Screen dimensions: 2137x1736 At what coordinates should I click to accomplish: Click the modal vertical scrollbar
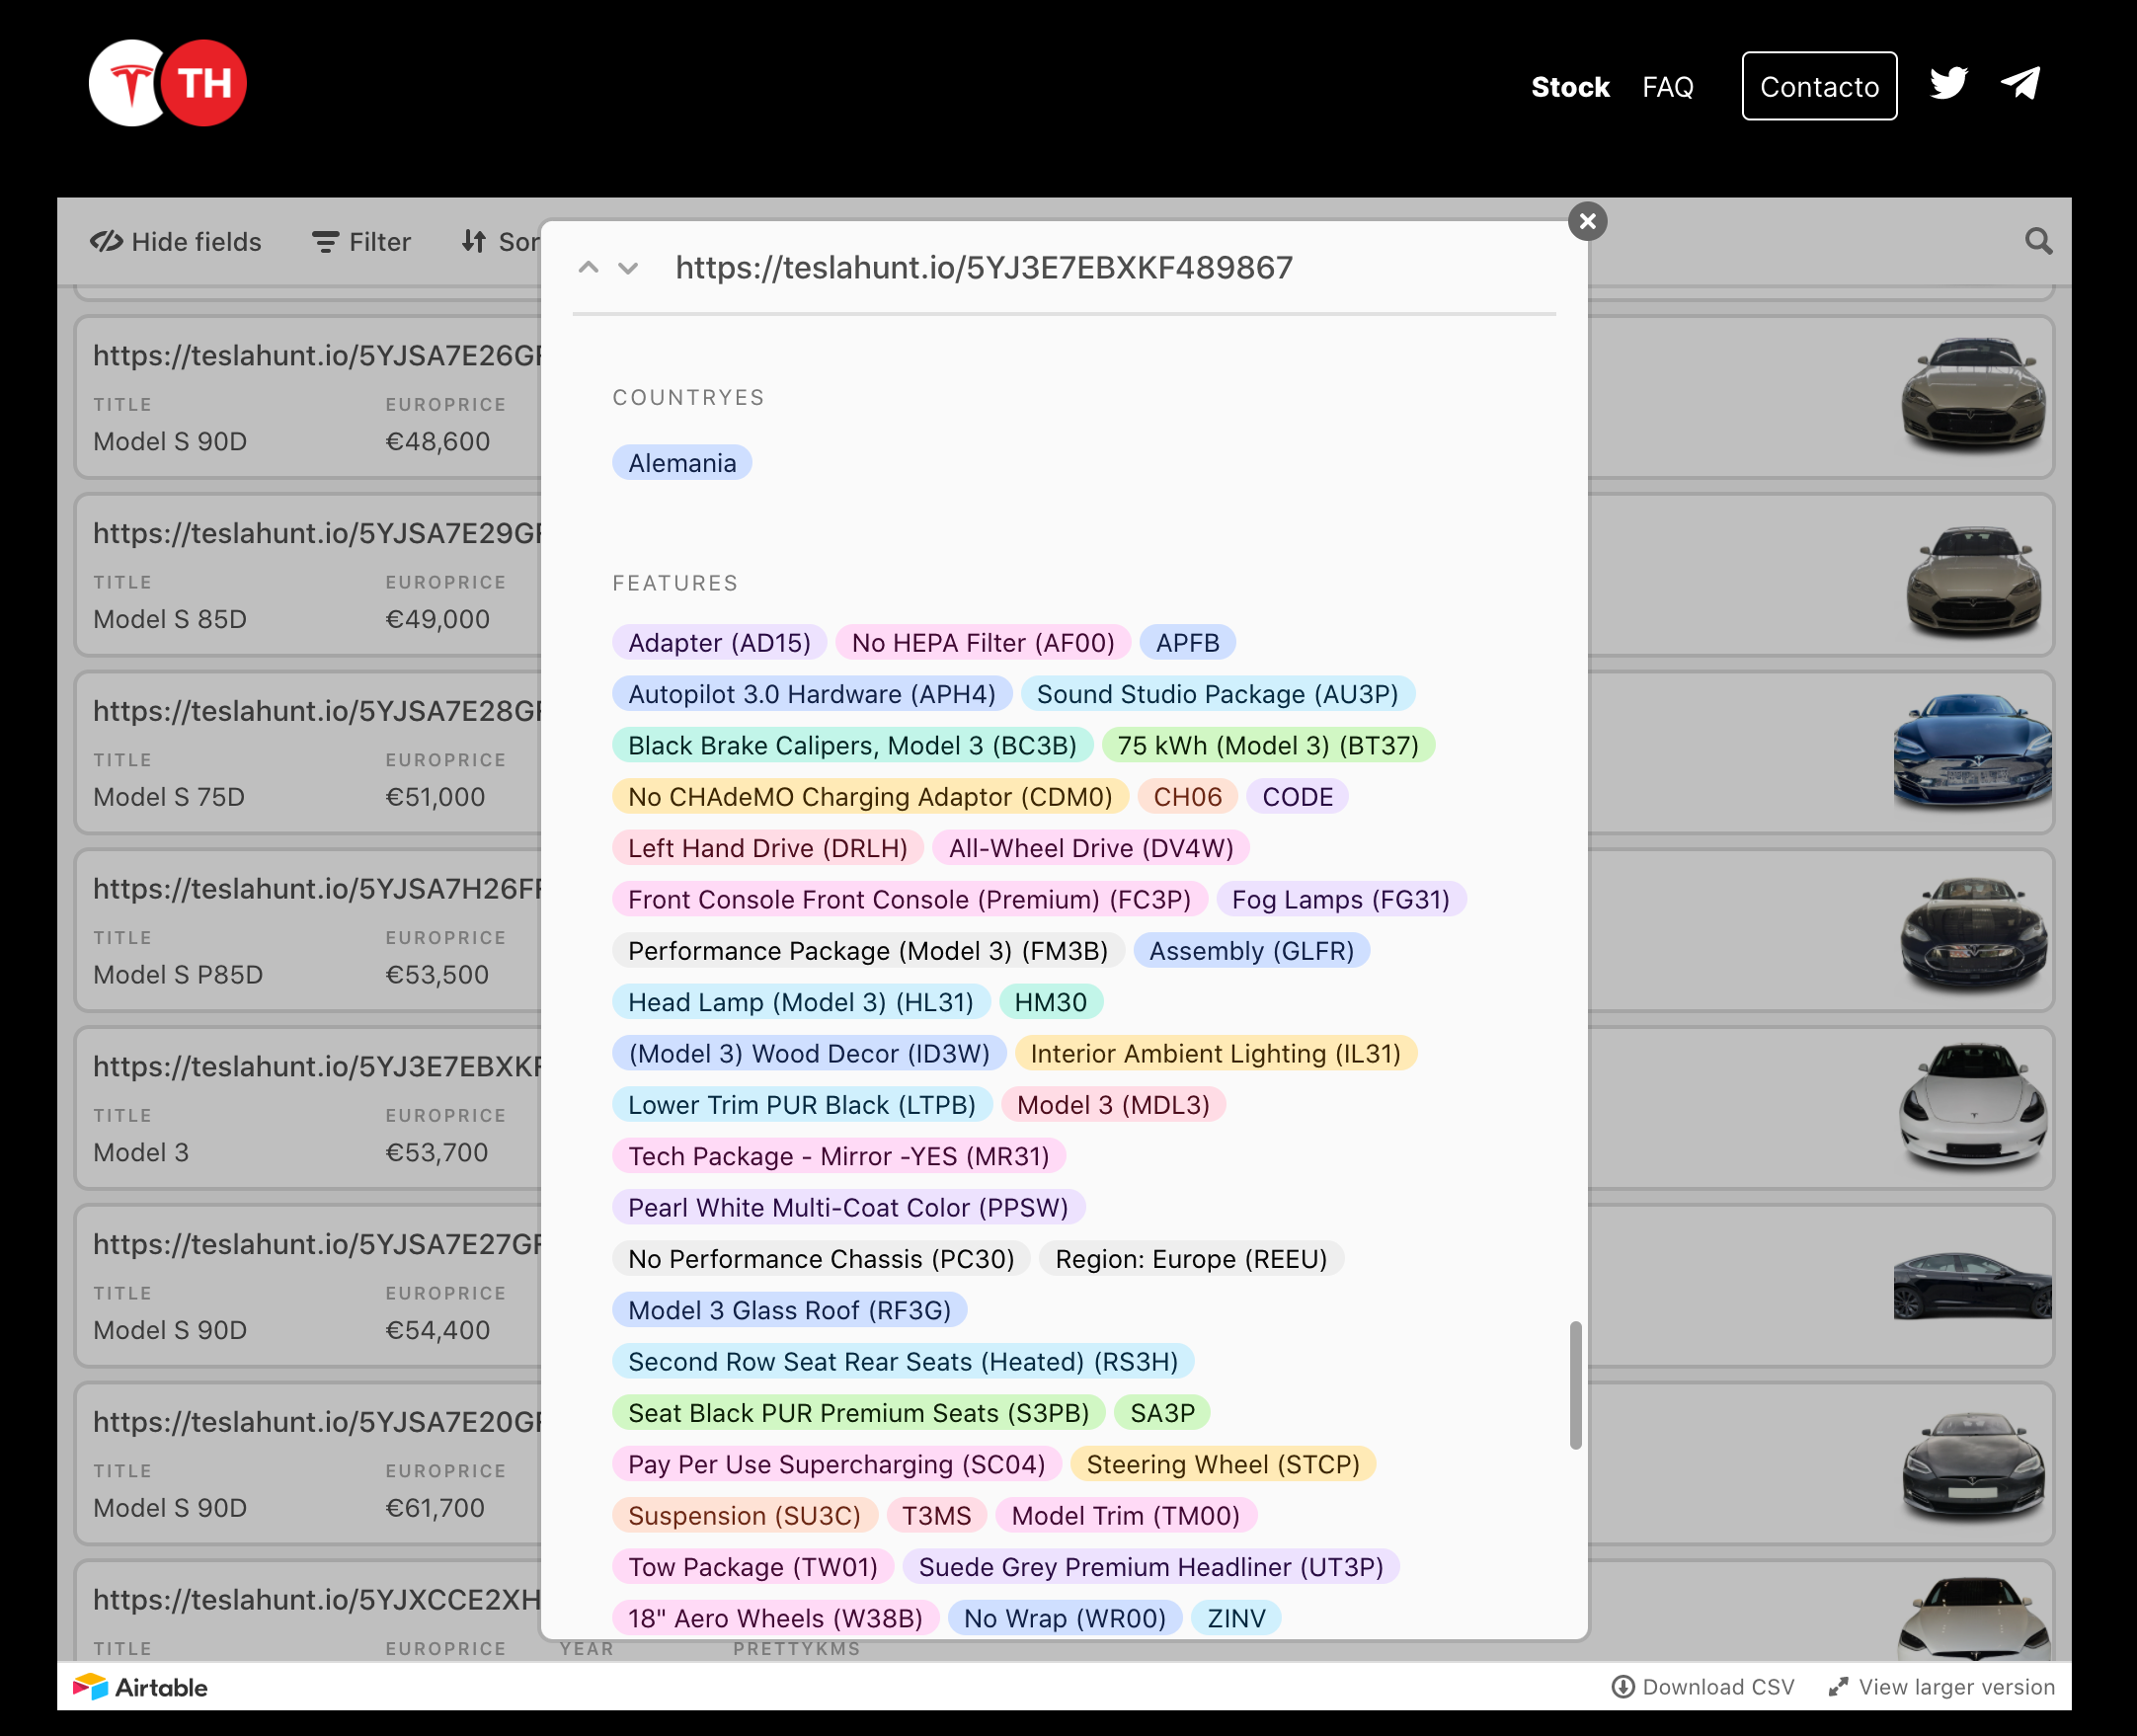point(1575,1385)
